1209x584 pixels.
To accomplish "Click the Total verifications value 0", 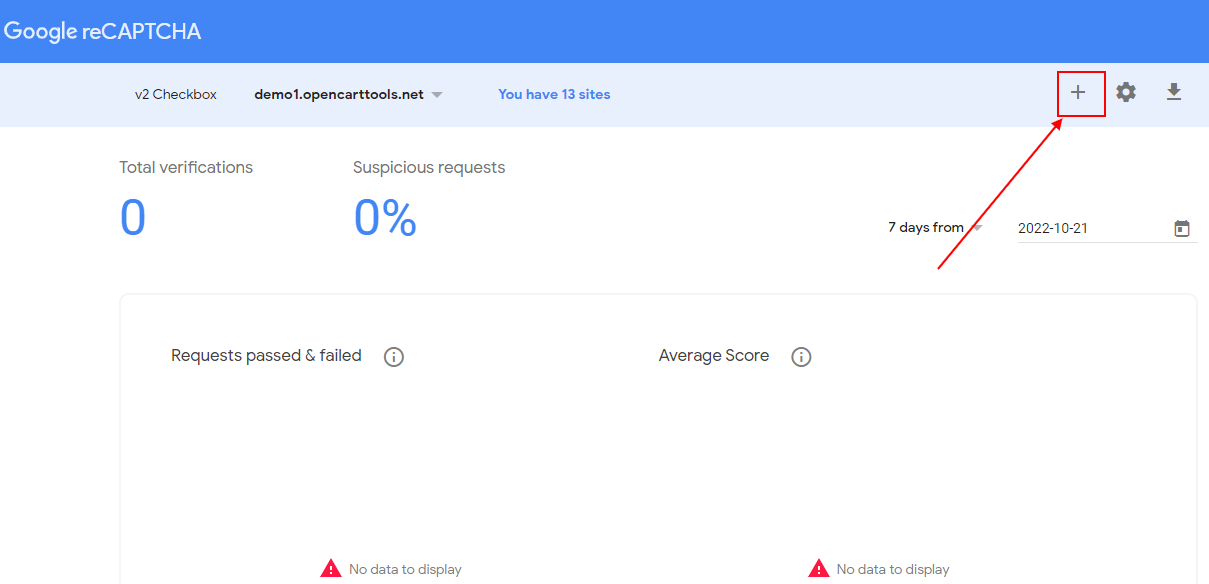I will click(133, 218).
